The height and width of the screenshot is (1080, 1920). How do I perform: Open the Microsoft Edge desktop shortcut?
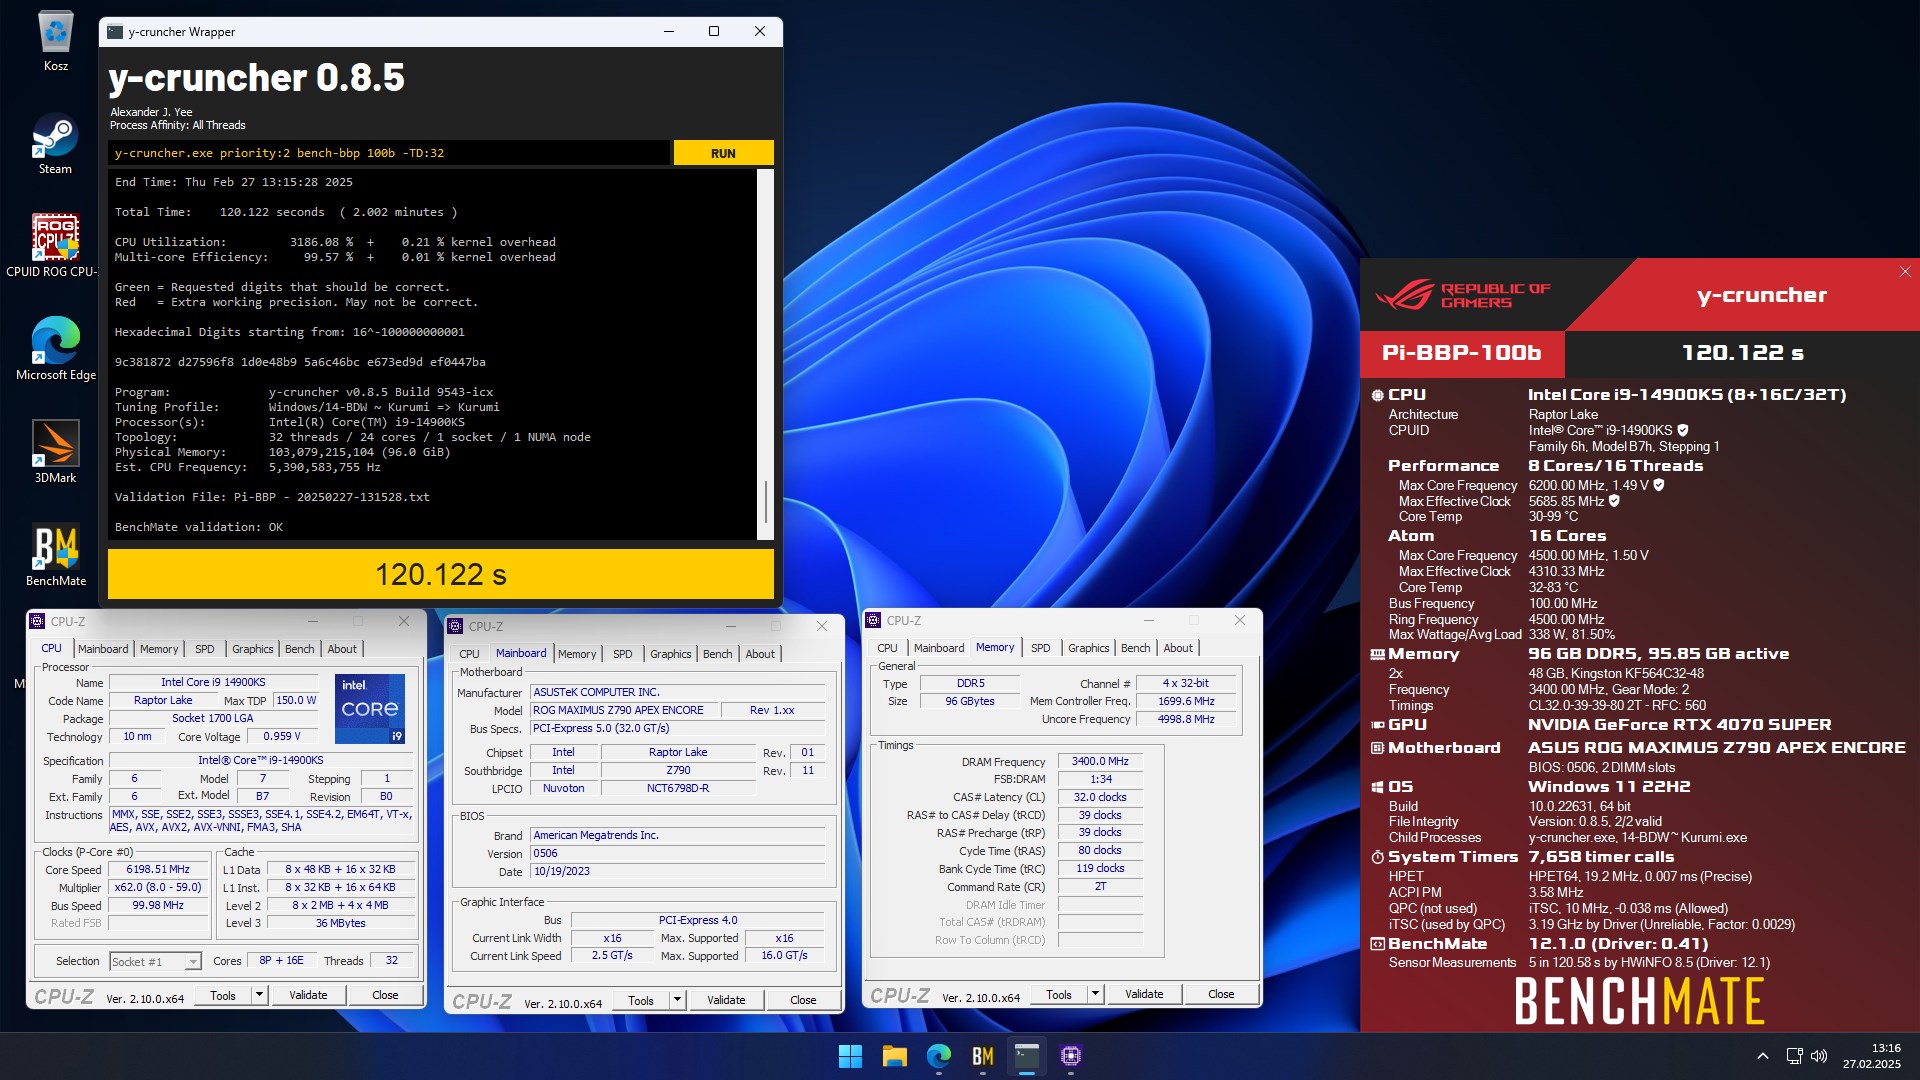click(56, 348)
